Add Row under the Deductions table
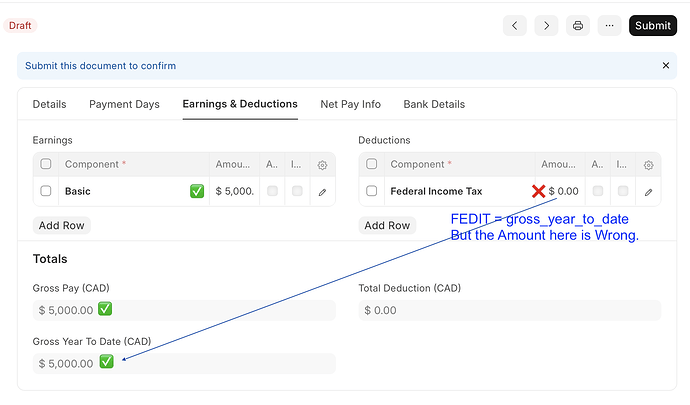This screenshot has width=690, height=405. (x=387, y=225)
